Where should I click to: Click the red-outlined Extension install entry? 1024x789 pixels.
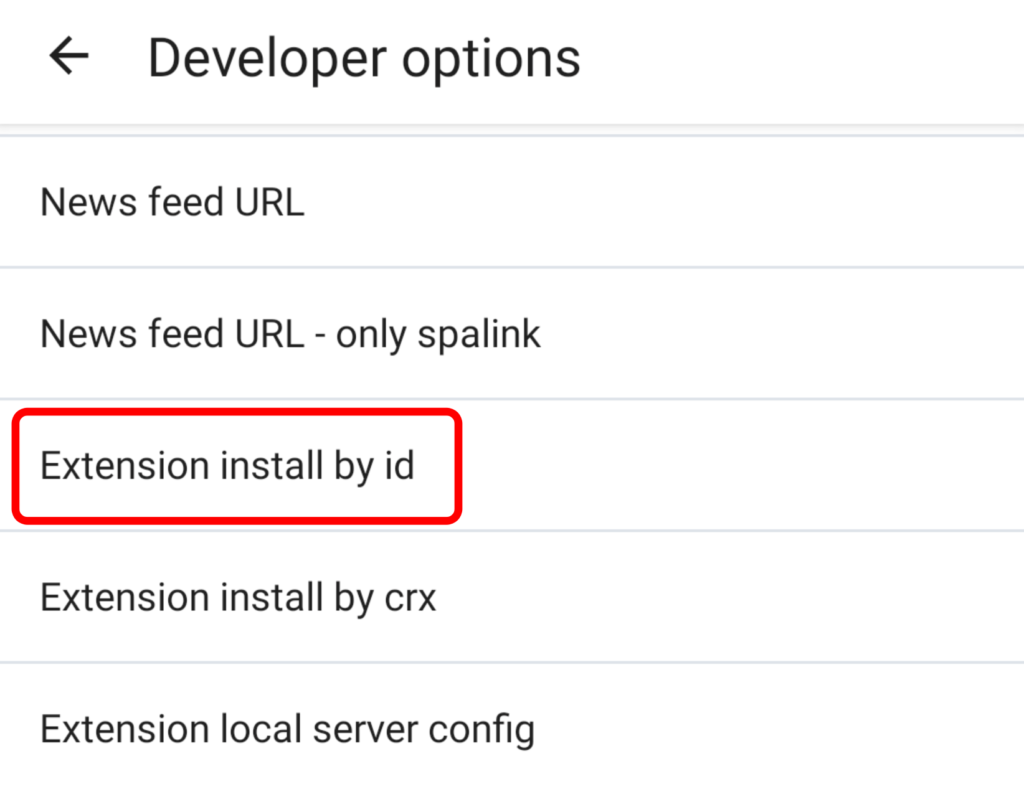(x=237, y=466)
